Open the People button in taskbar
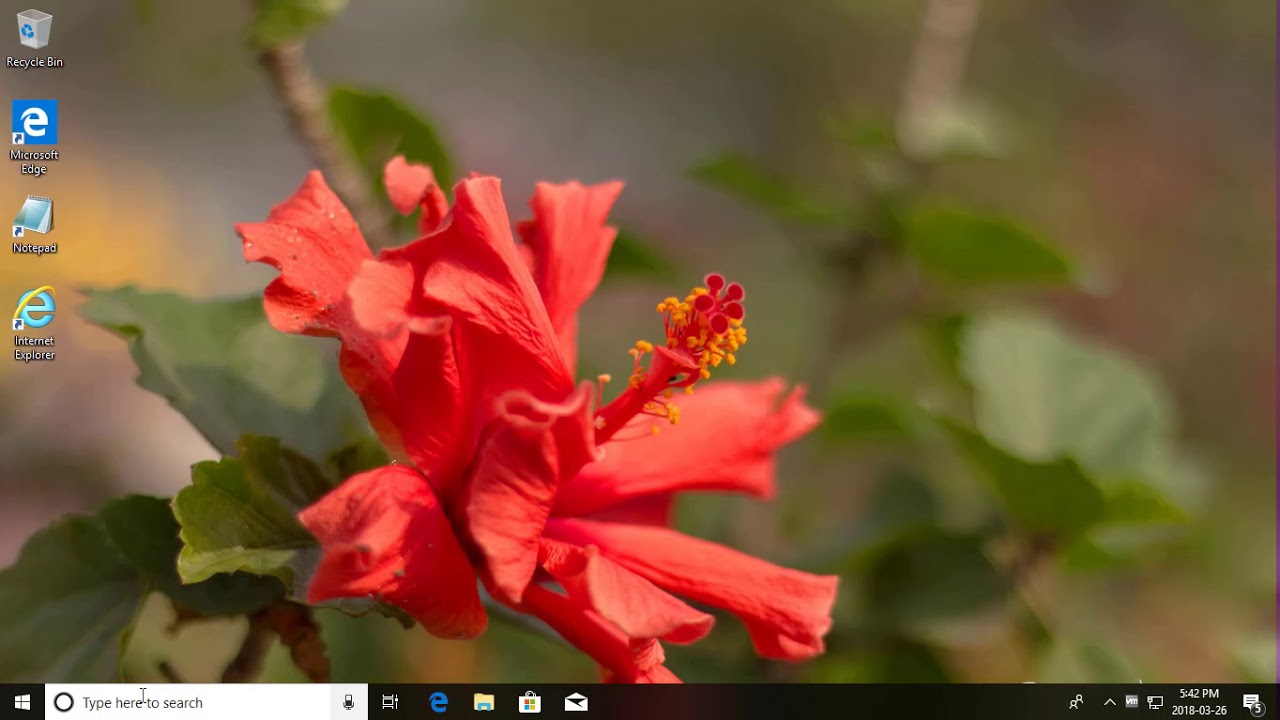The height and width of the screenshot is (720, 1280). click(x=1076, y=702)
